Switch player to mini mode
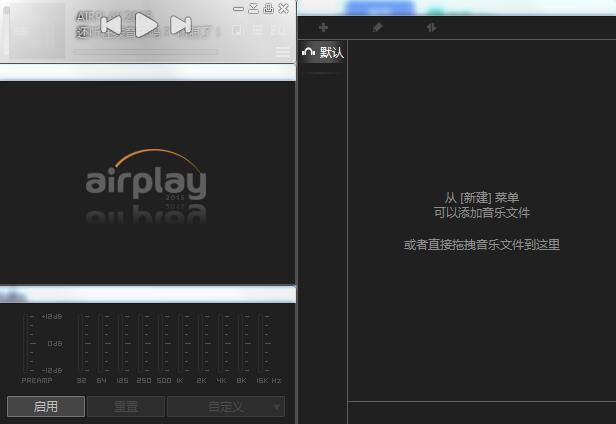Screen dimensions: 616x424 click(253, 8)
